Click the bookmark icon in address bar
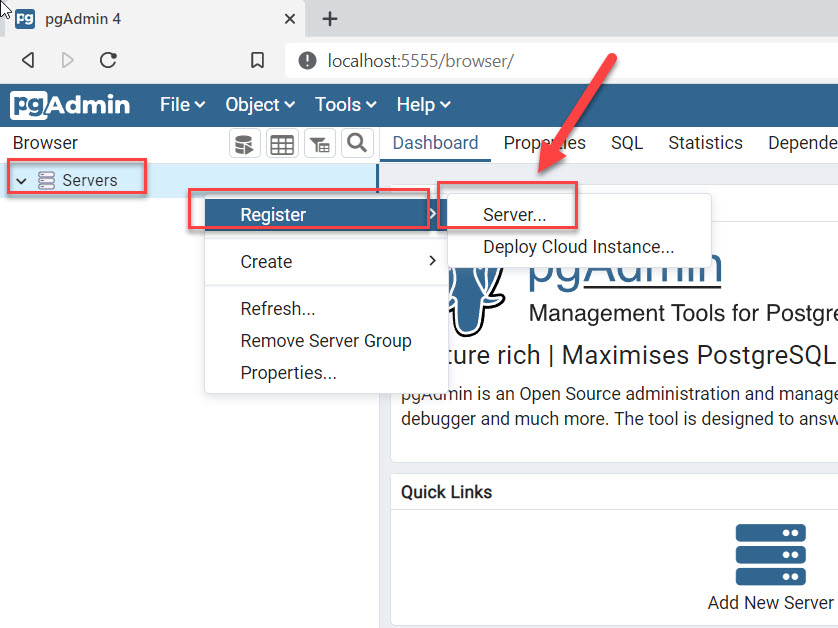This screenshot has height=628, width=838. [x=257, y=60]
